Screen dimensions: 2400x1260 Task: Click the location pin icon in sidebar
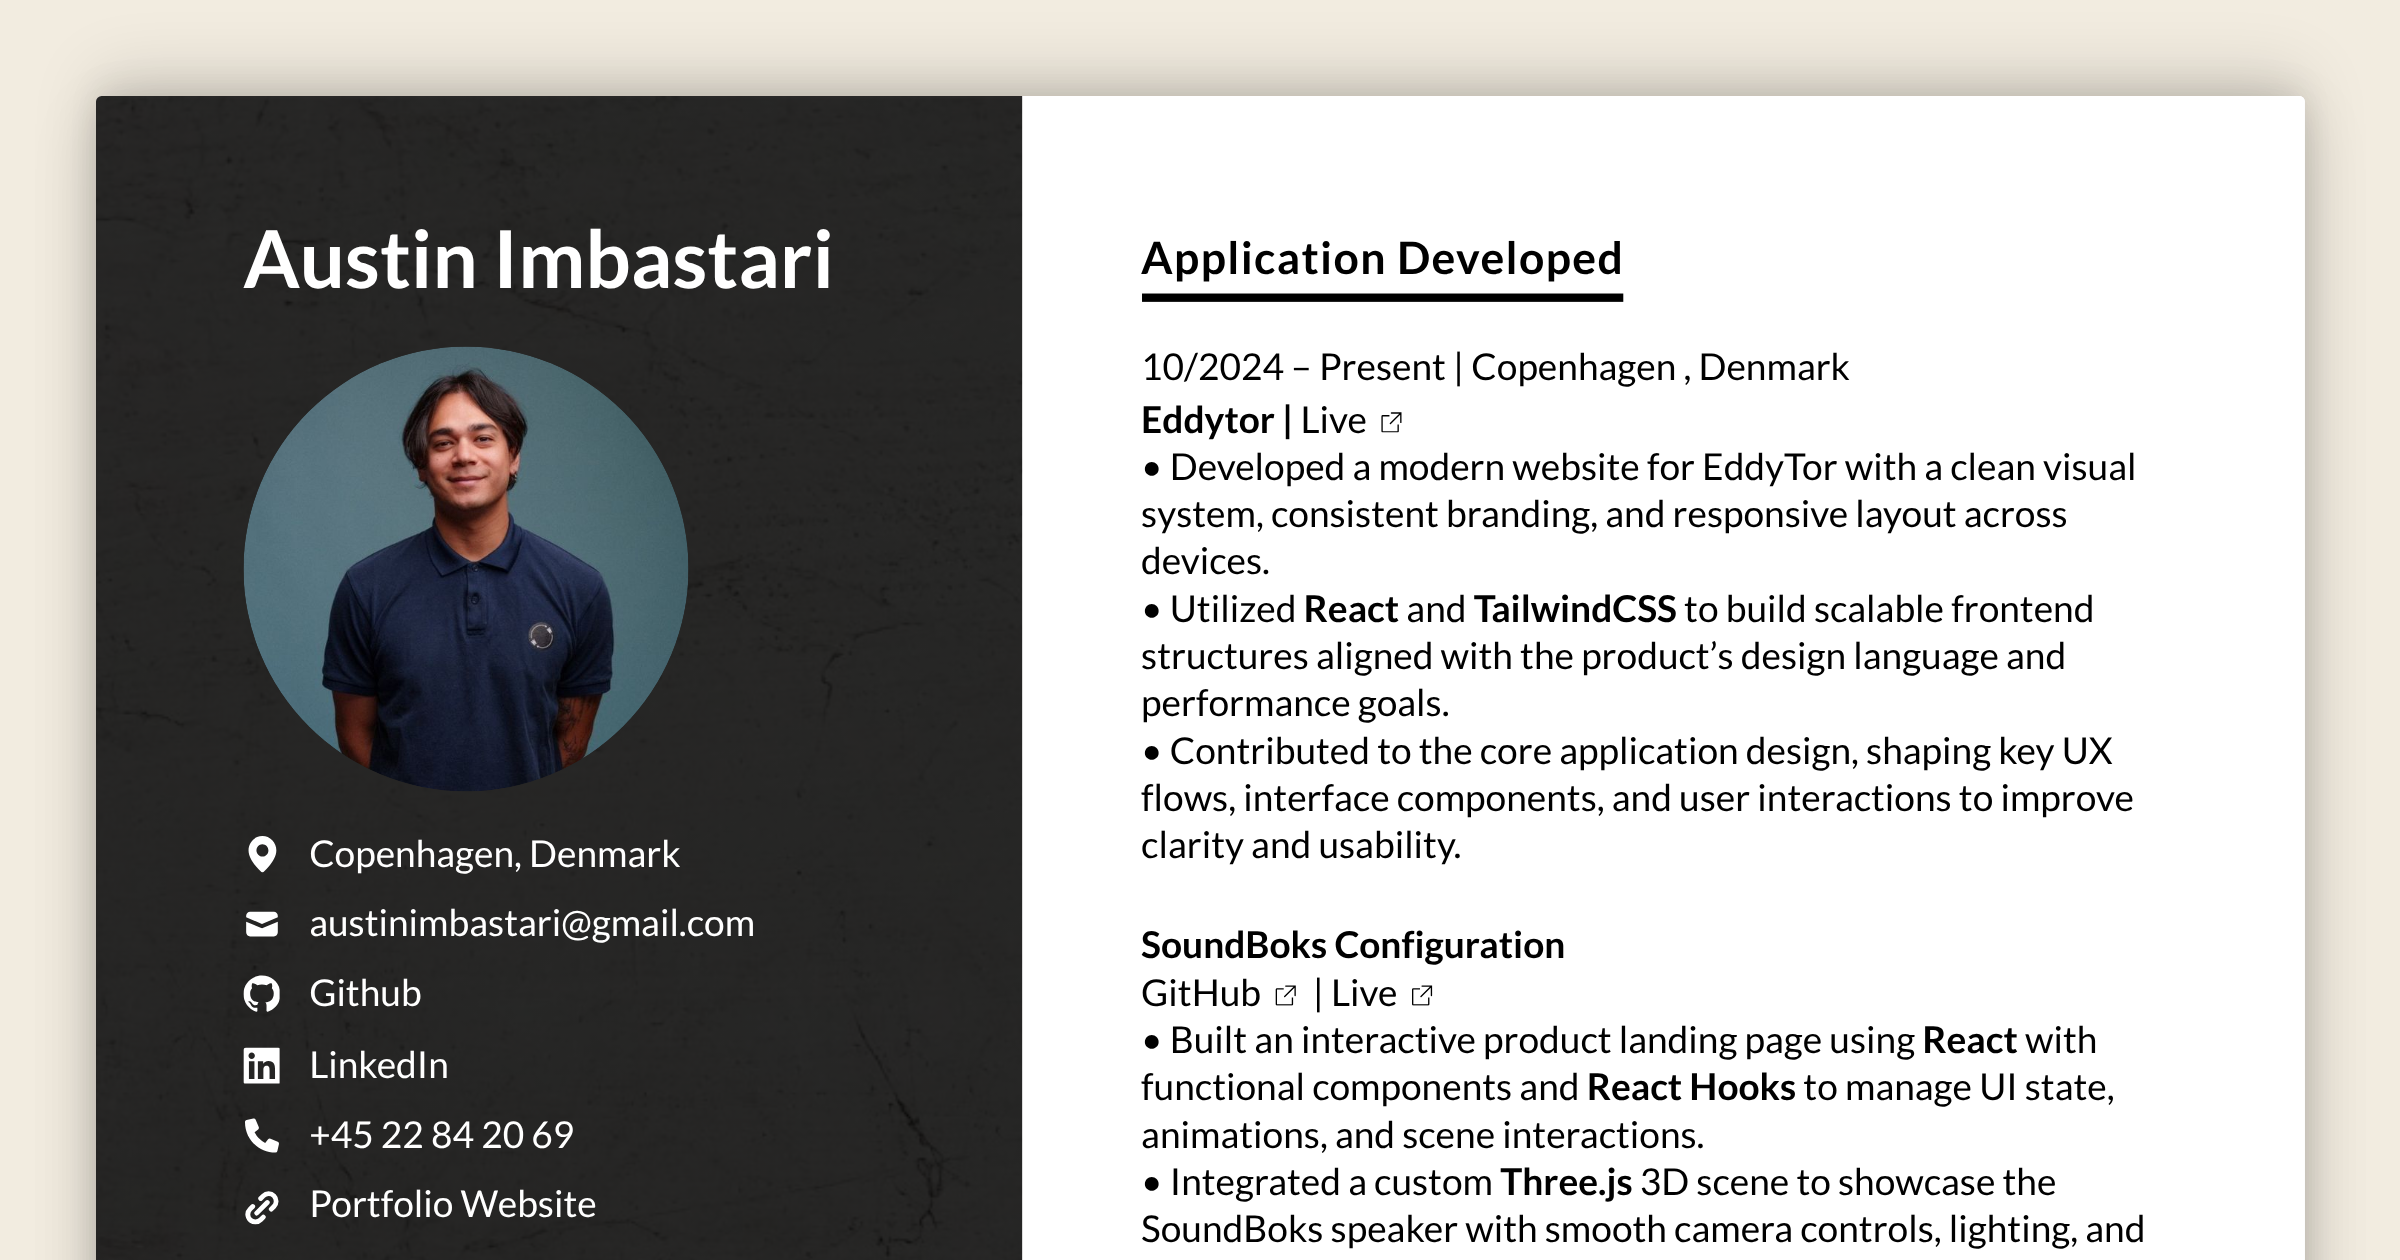[x=261, y=854]
